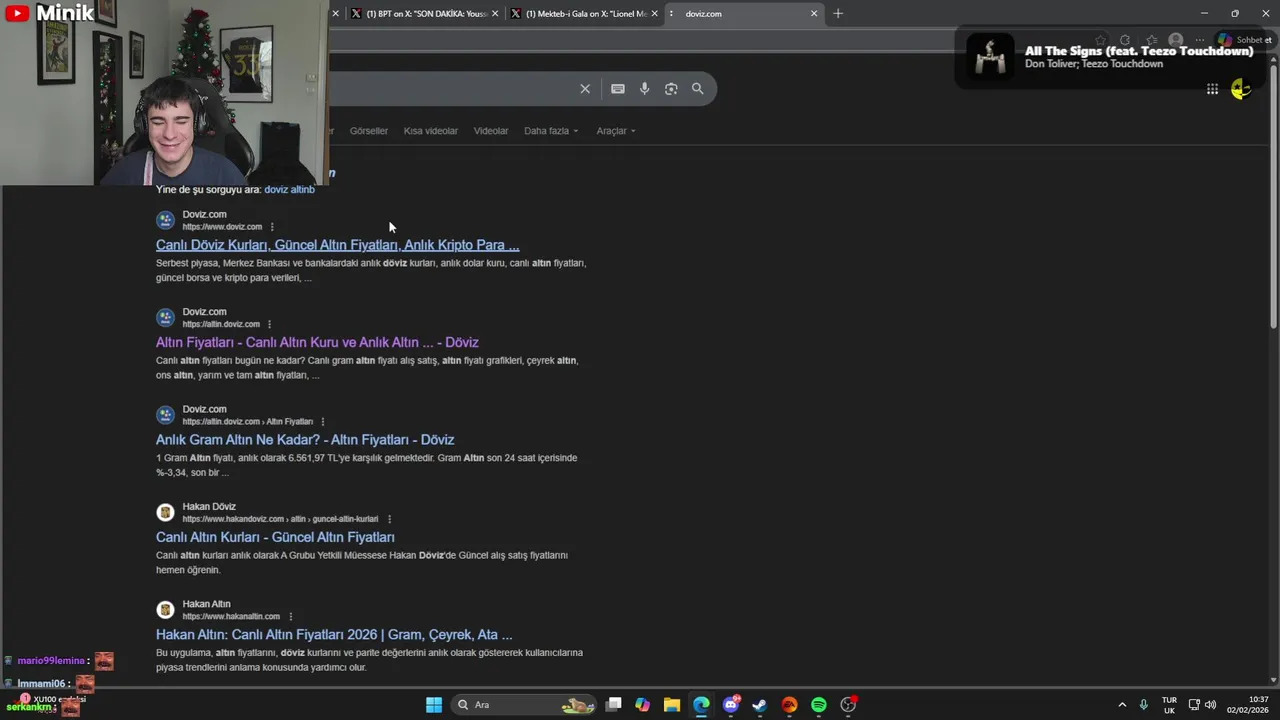Screen dimensions: 1280x720
Task: Open more options for first altin.doviz.com result
Action: click(x=269, y=324)
